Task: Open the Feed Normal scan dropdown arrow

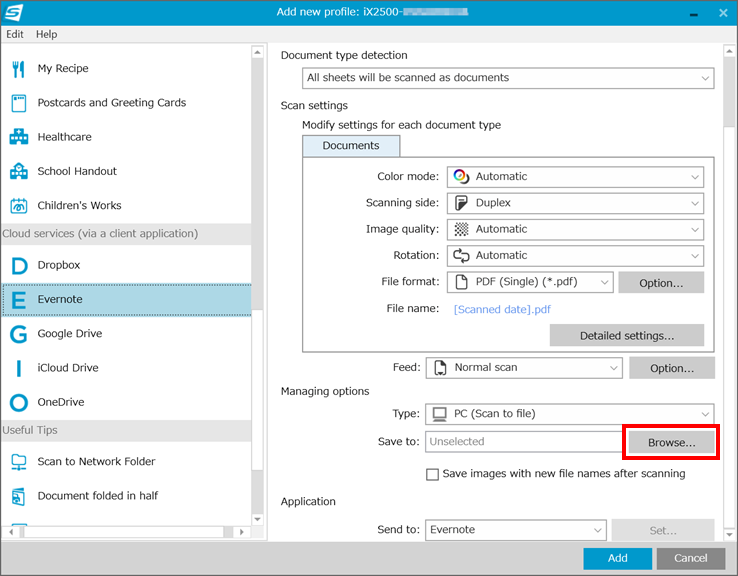Action: (613, 368)
